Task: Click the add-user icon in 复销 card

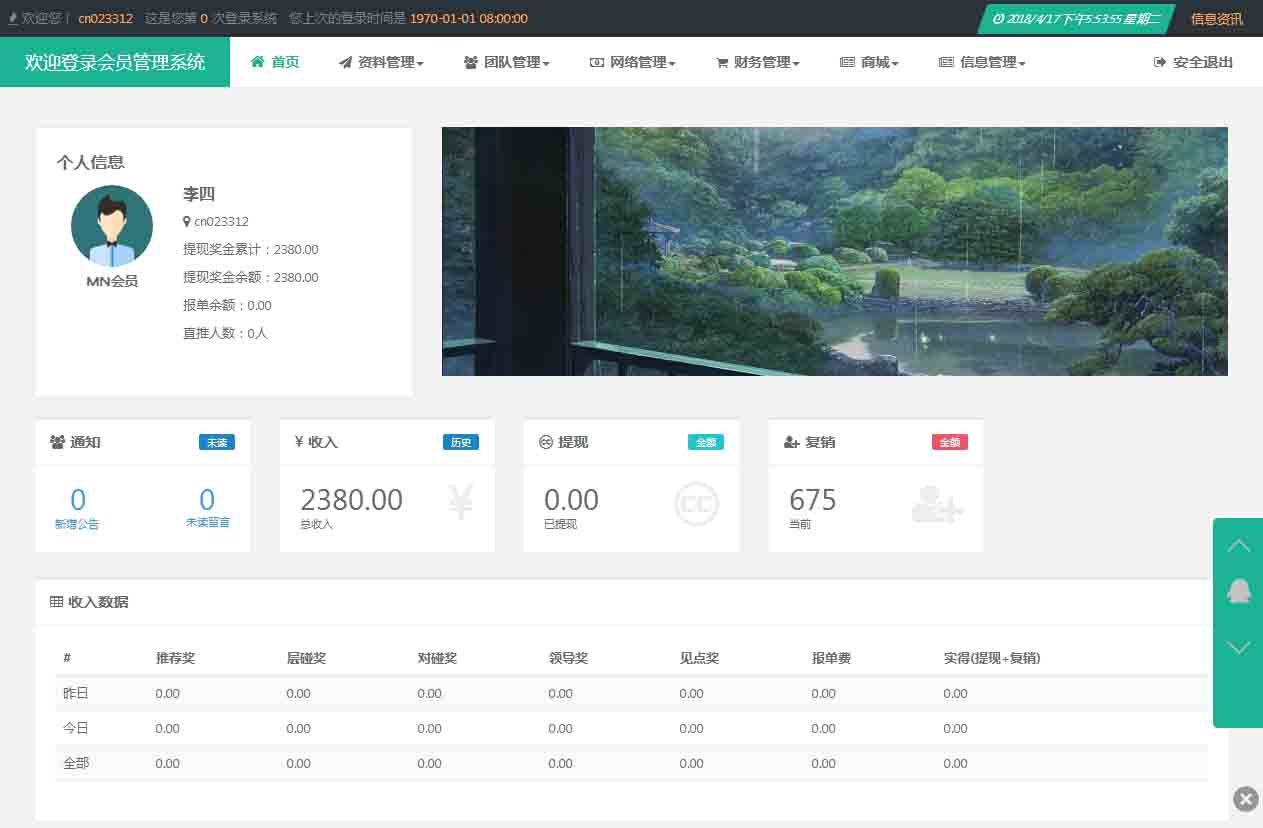Action: pyautogui.click(x=937, y=504)
